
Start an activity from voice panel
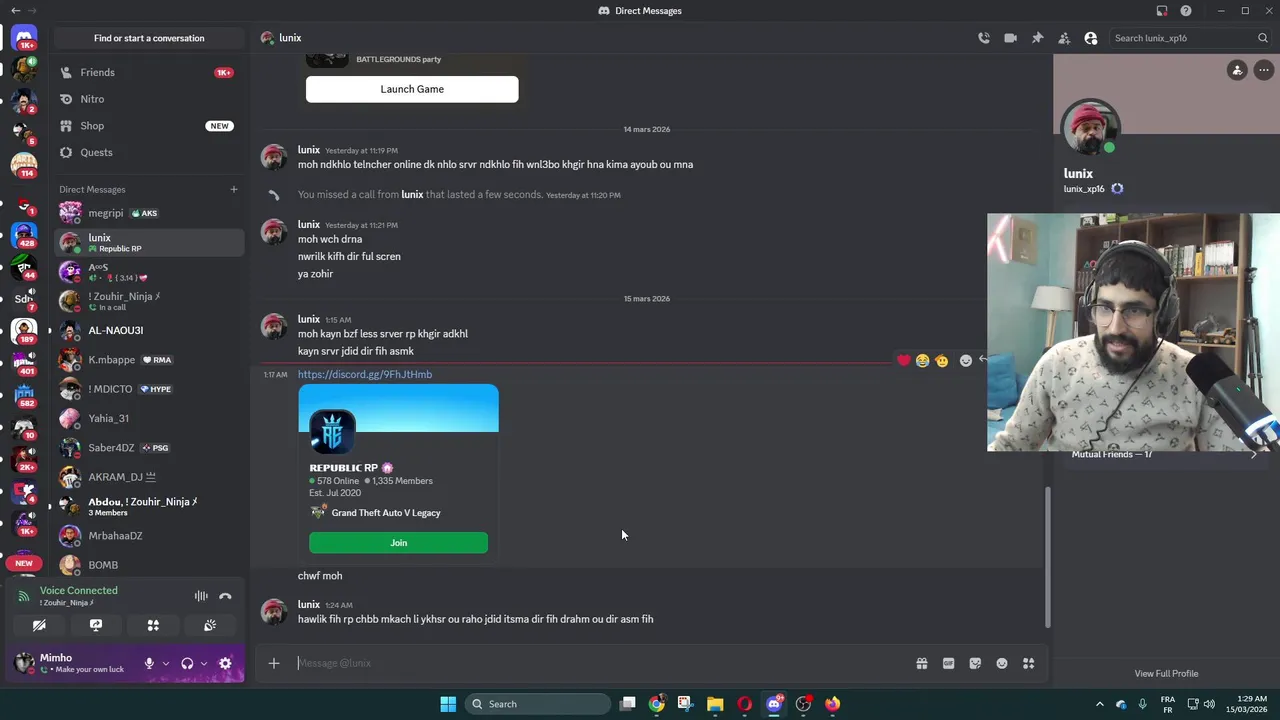(x=153, y=625)
